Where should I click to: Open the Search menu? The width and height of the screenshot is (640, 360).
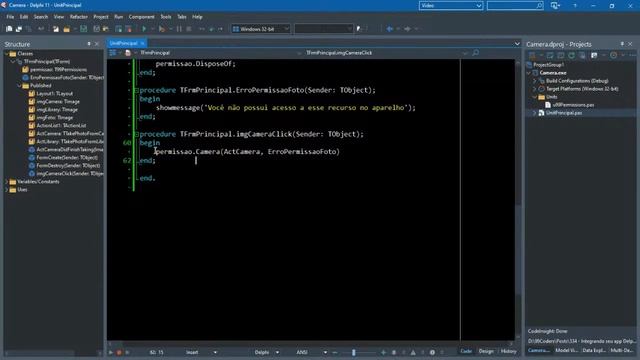click(x=40, y=17)
